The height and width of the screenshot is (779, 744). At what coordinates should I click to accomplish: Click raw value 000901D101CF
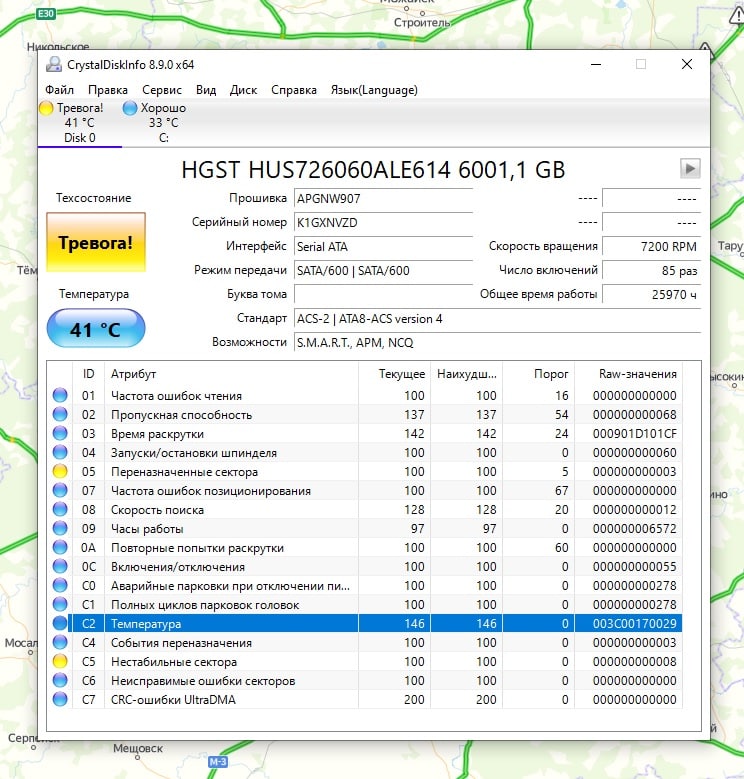[634, 434]
